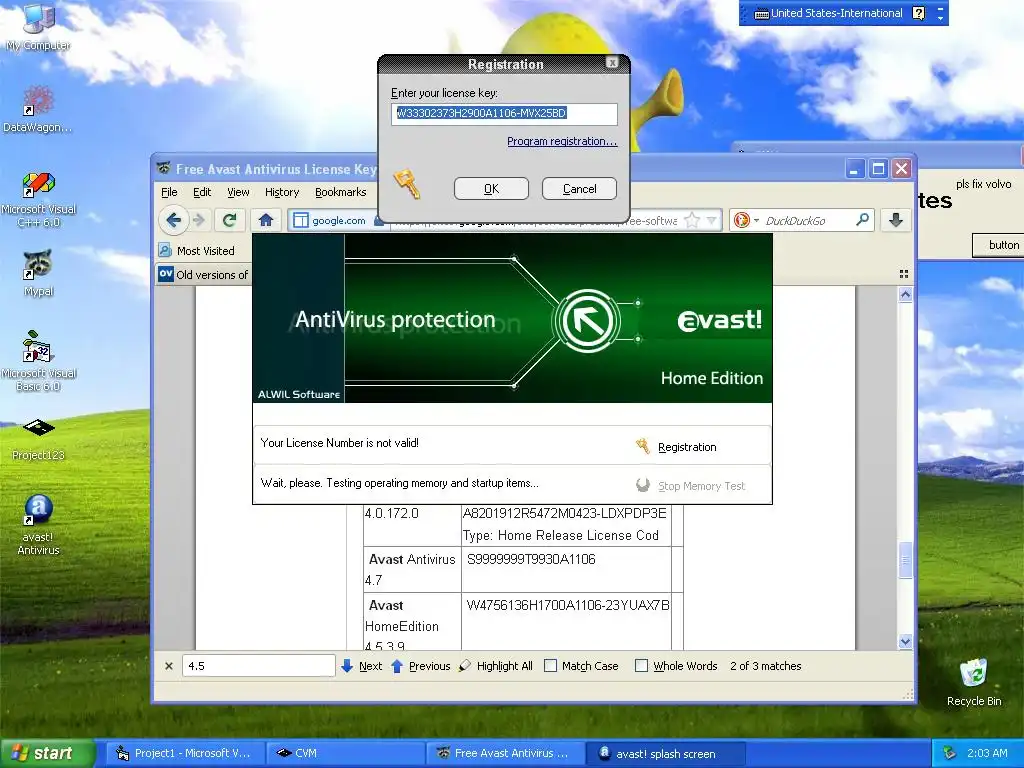
Task: Open the View menu in browser
Action: [238, 192]
